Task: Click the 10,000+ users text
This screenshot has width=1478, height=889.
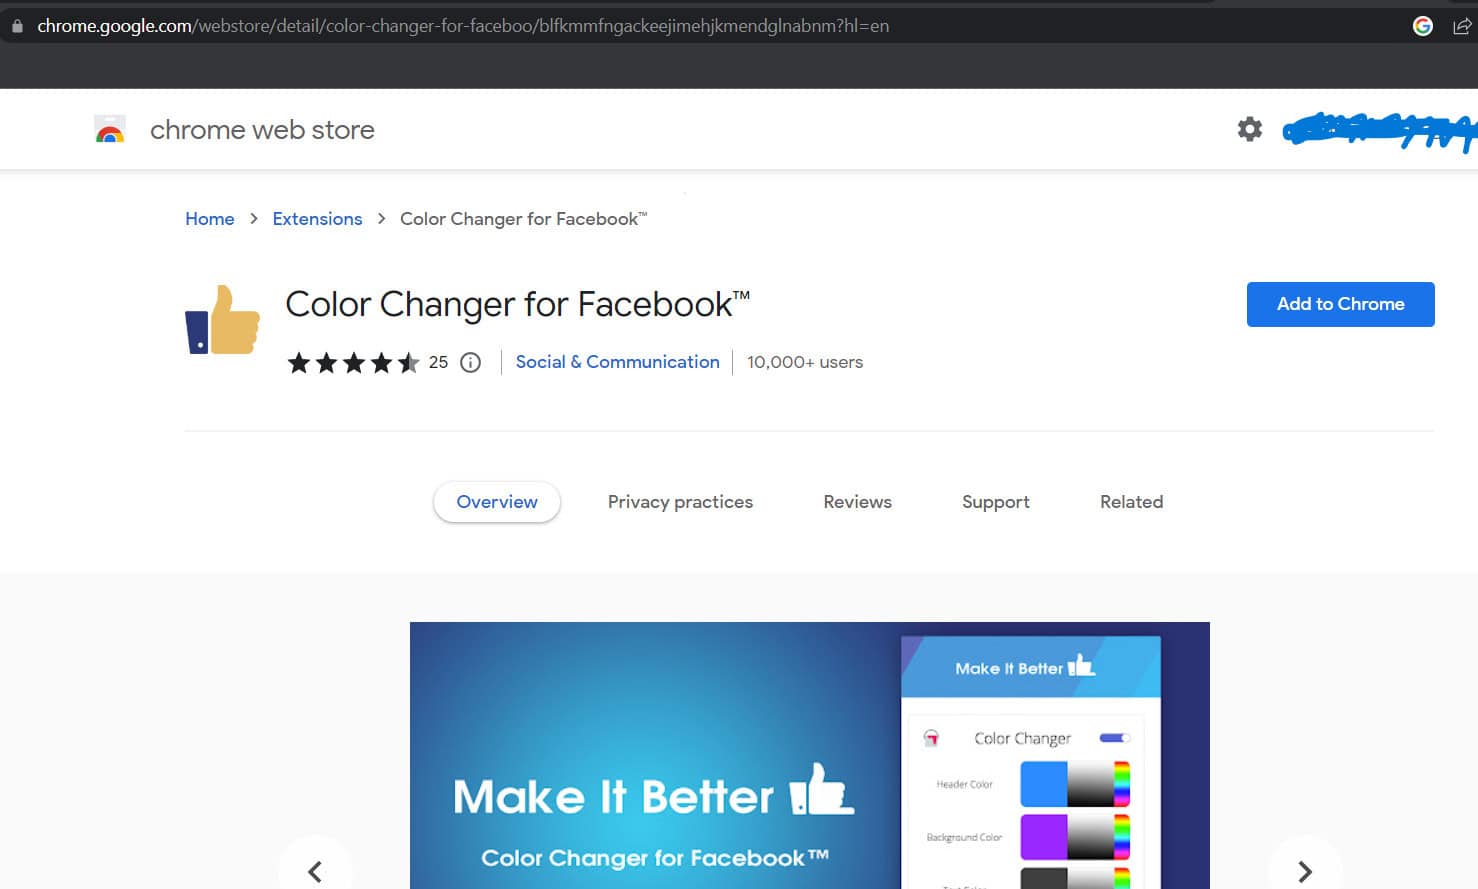Action: click(805, 362)
